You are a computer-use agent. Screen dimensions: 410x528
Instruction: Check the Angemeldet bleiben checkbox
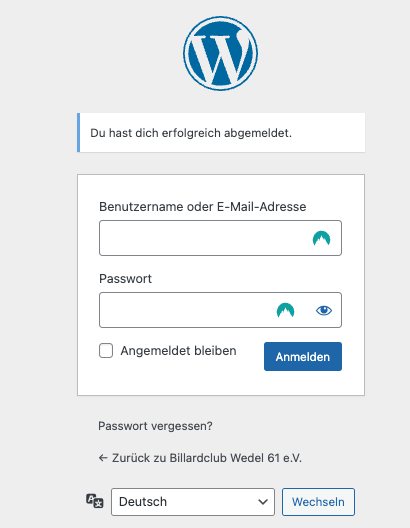pos(106,351)
